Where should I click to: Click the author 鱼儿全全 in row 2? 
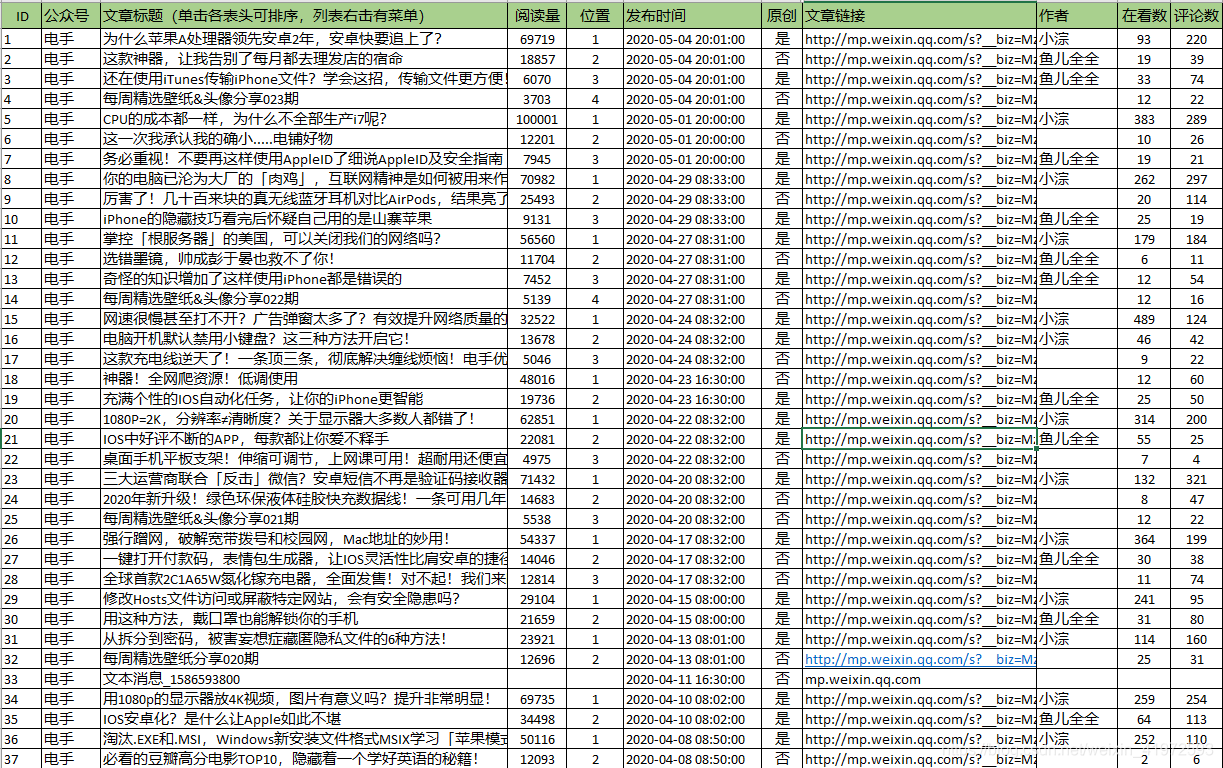coord(1069,59)
